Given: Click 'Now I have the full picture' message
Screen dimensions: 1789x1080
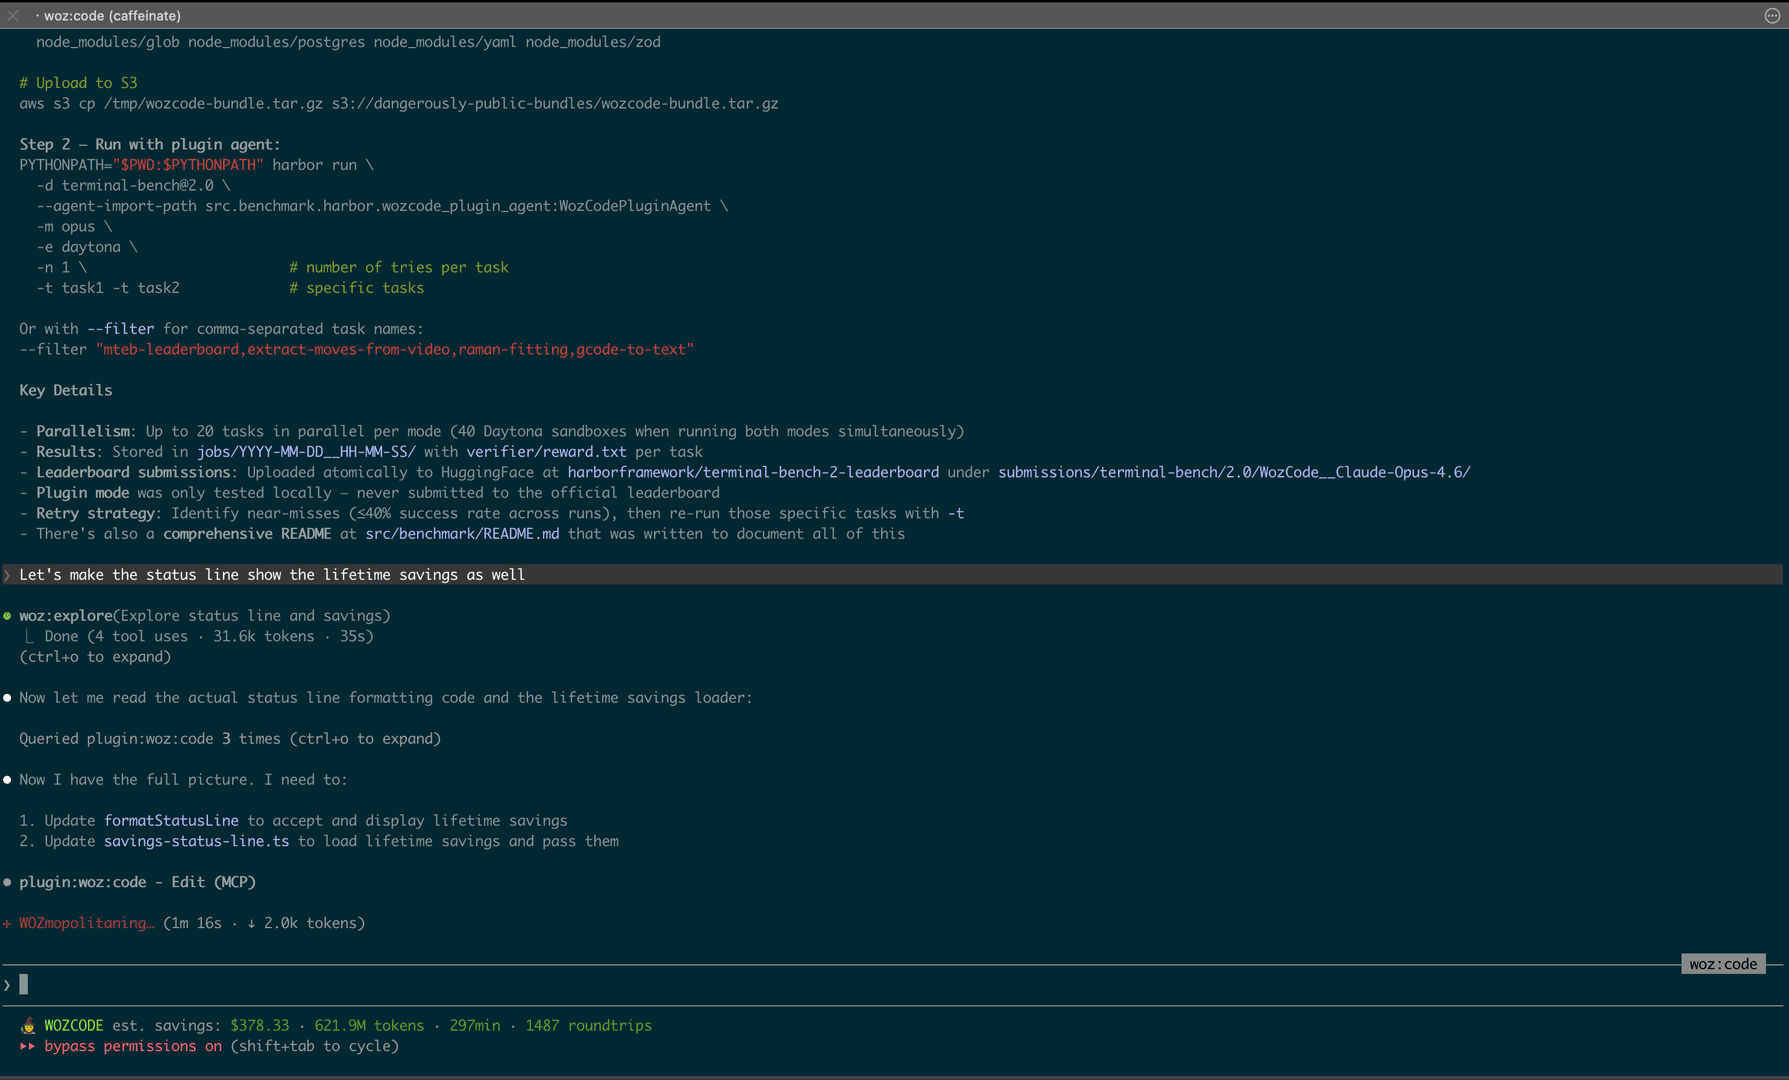Looking at the screenshot, I should pos(183,780).
